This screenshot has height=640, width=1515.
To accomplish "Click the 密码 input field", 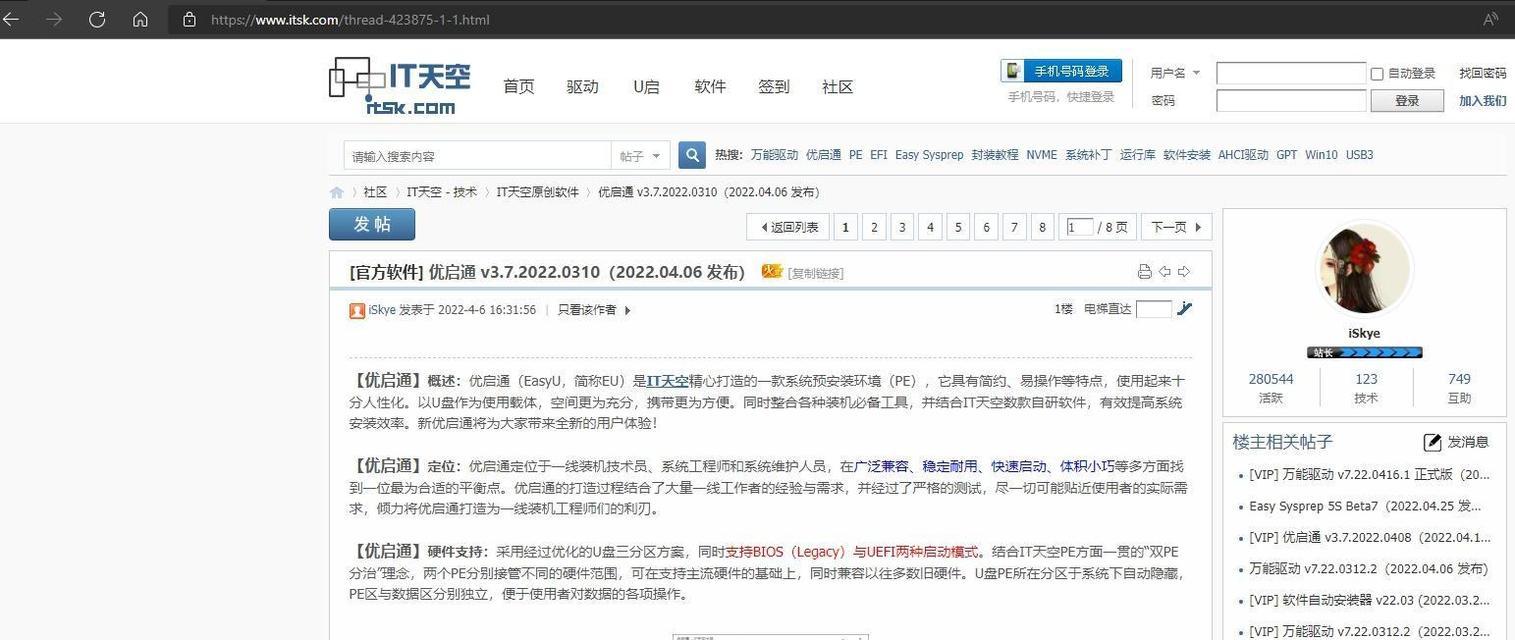I will coord(1291,101).
